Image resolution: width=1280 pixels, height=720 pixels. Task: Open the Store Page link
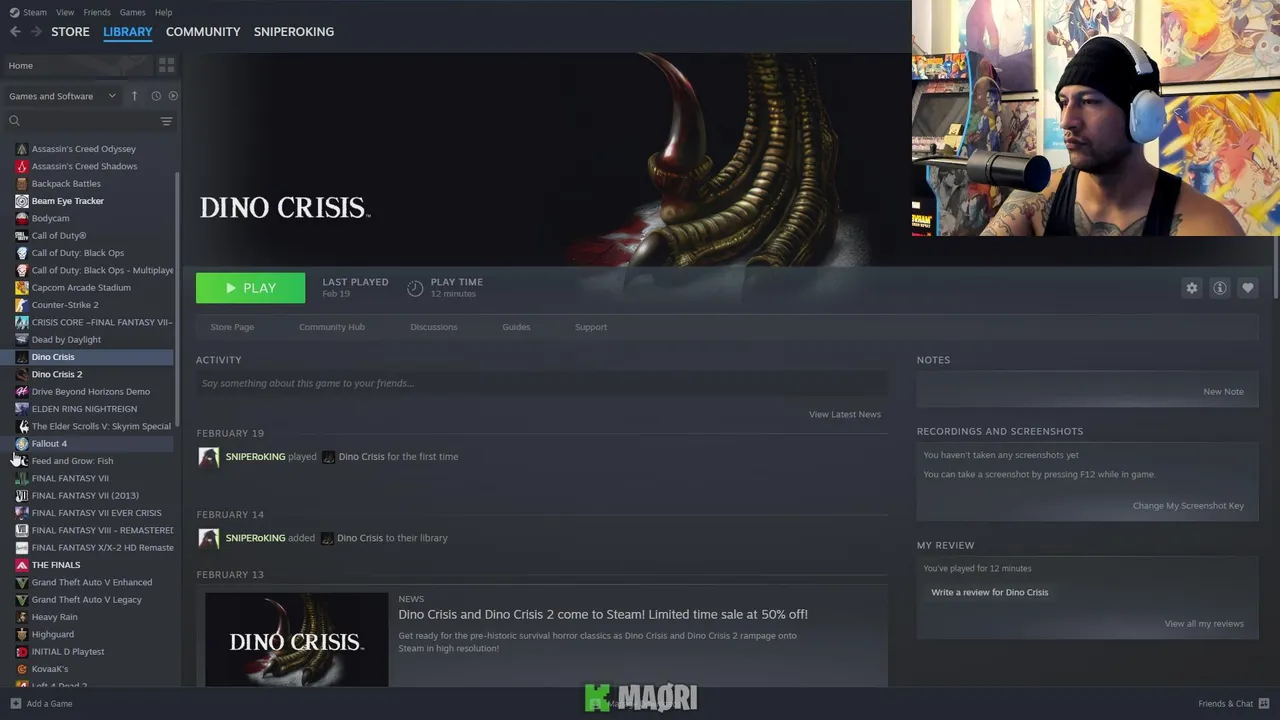point(232,327)
